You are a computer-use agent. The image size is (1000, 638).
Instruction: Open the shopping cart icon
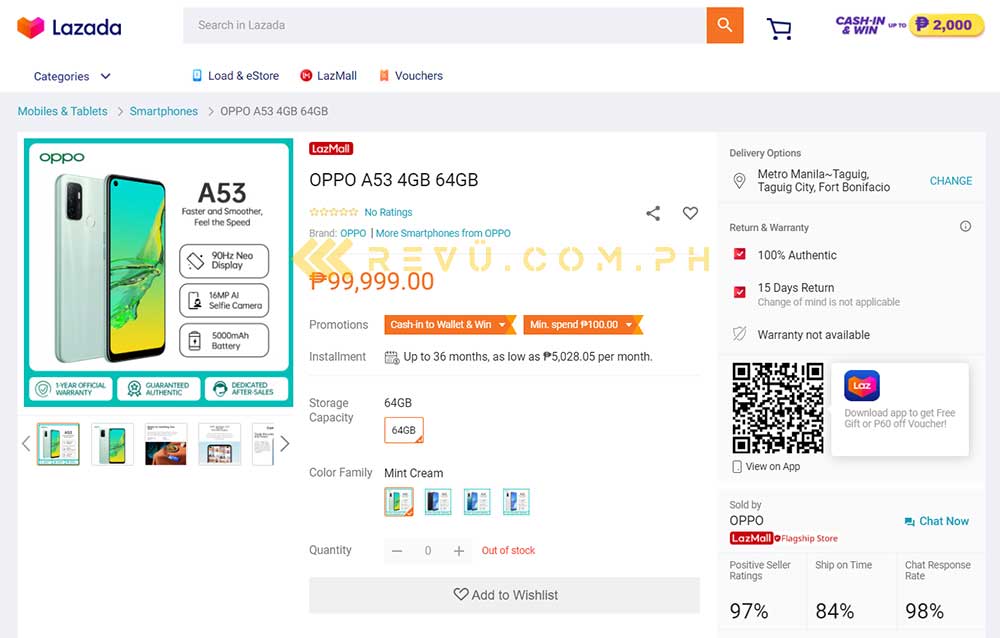click(x=779, y=29)
